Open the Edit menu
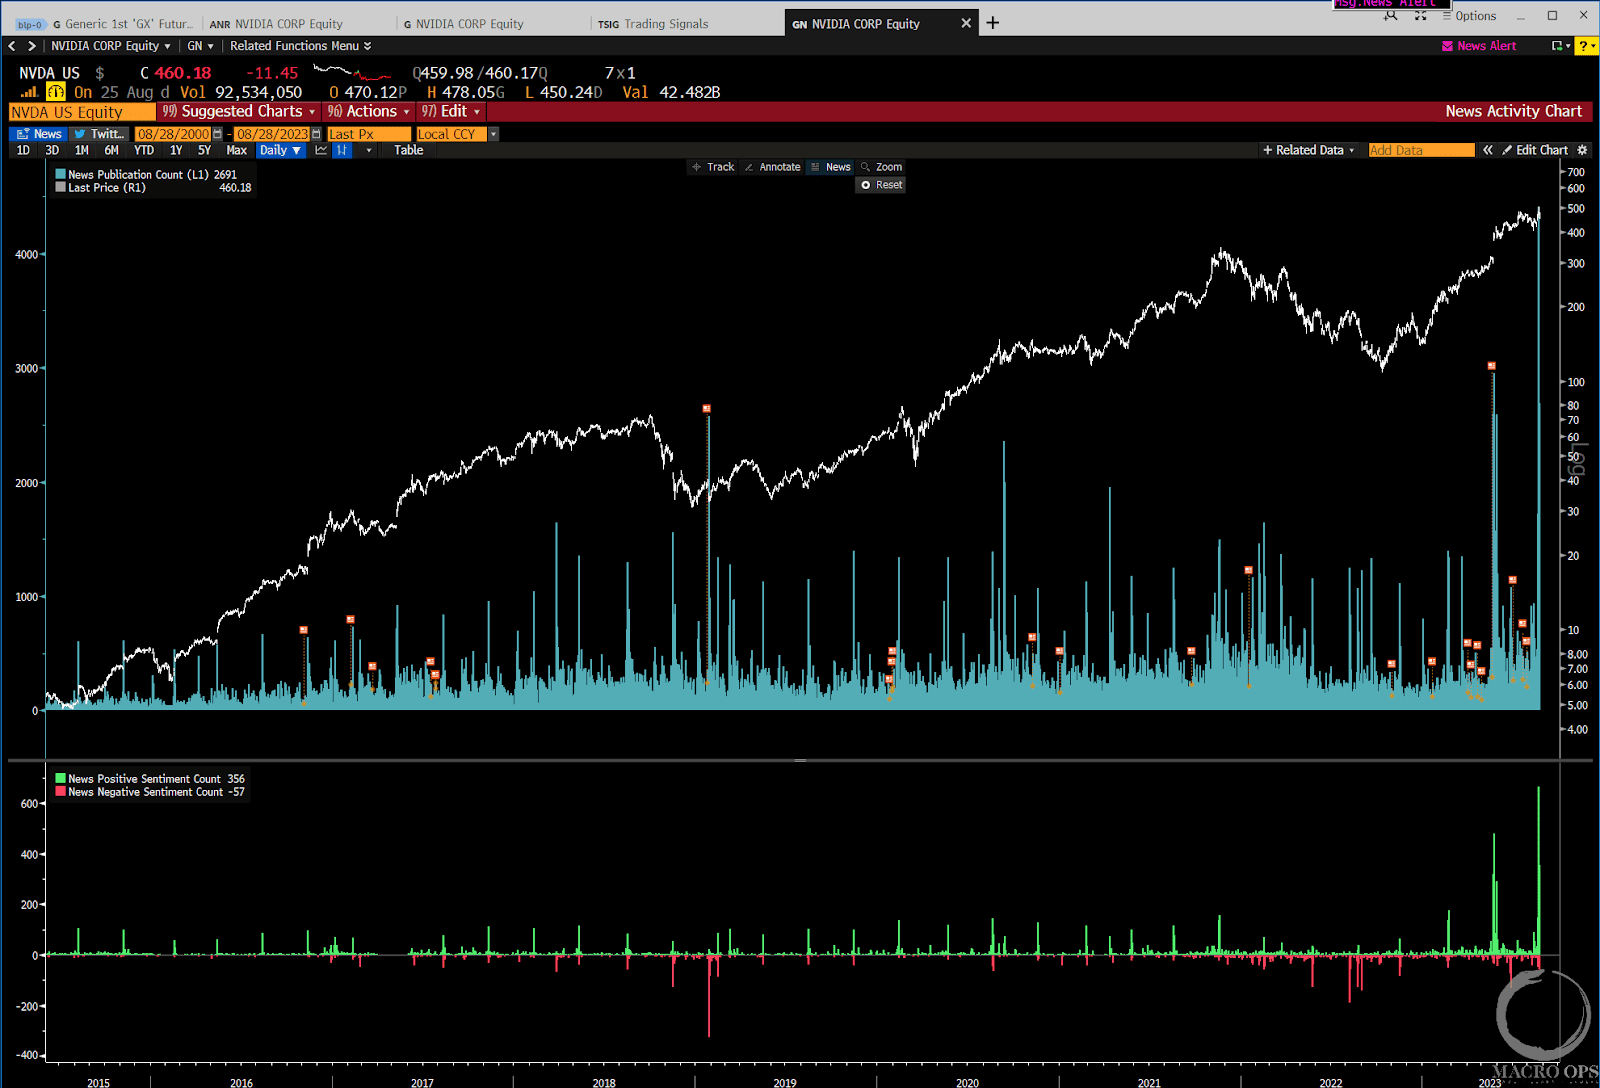The width and height of the screenshot is (1600, 1088). (x=451, y=112)
